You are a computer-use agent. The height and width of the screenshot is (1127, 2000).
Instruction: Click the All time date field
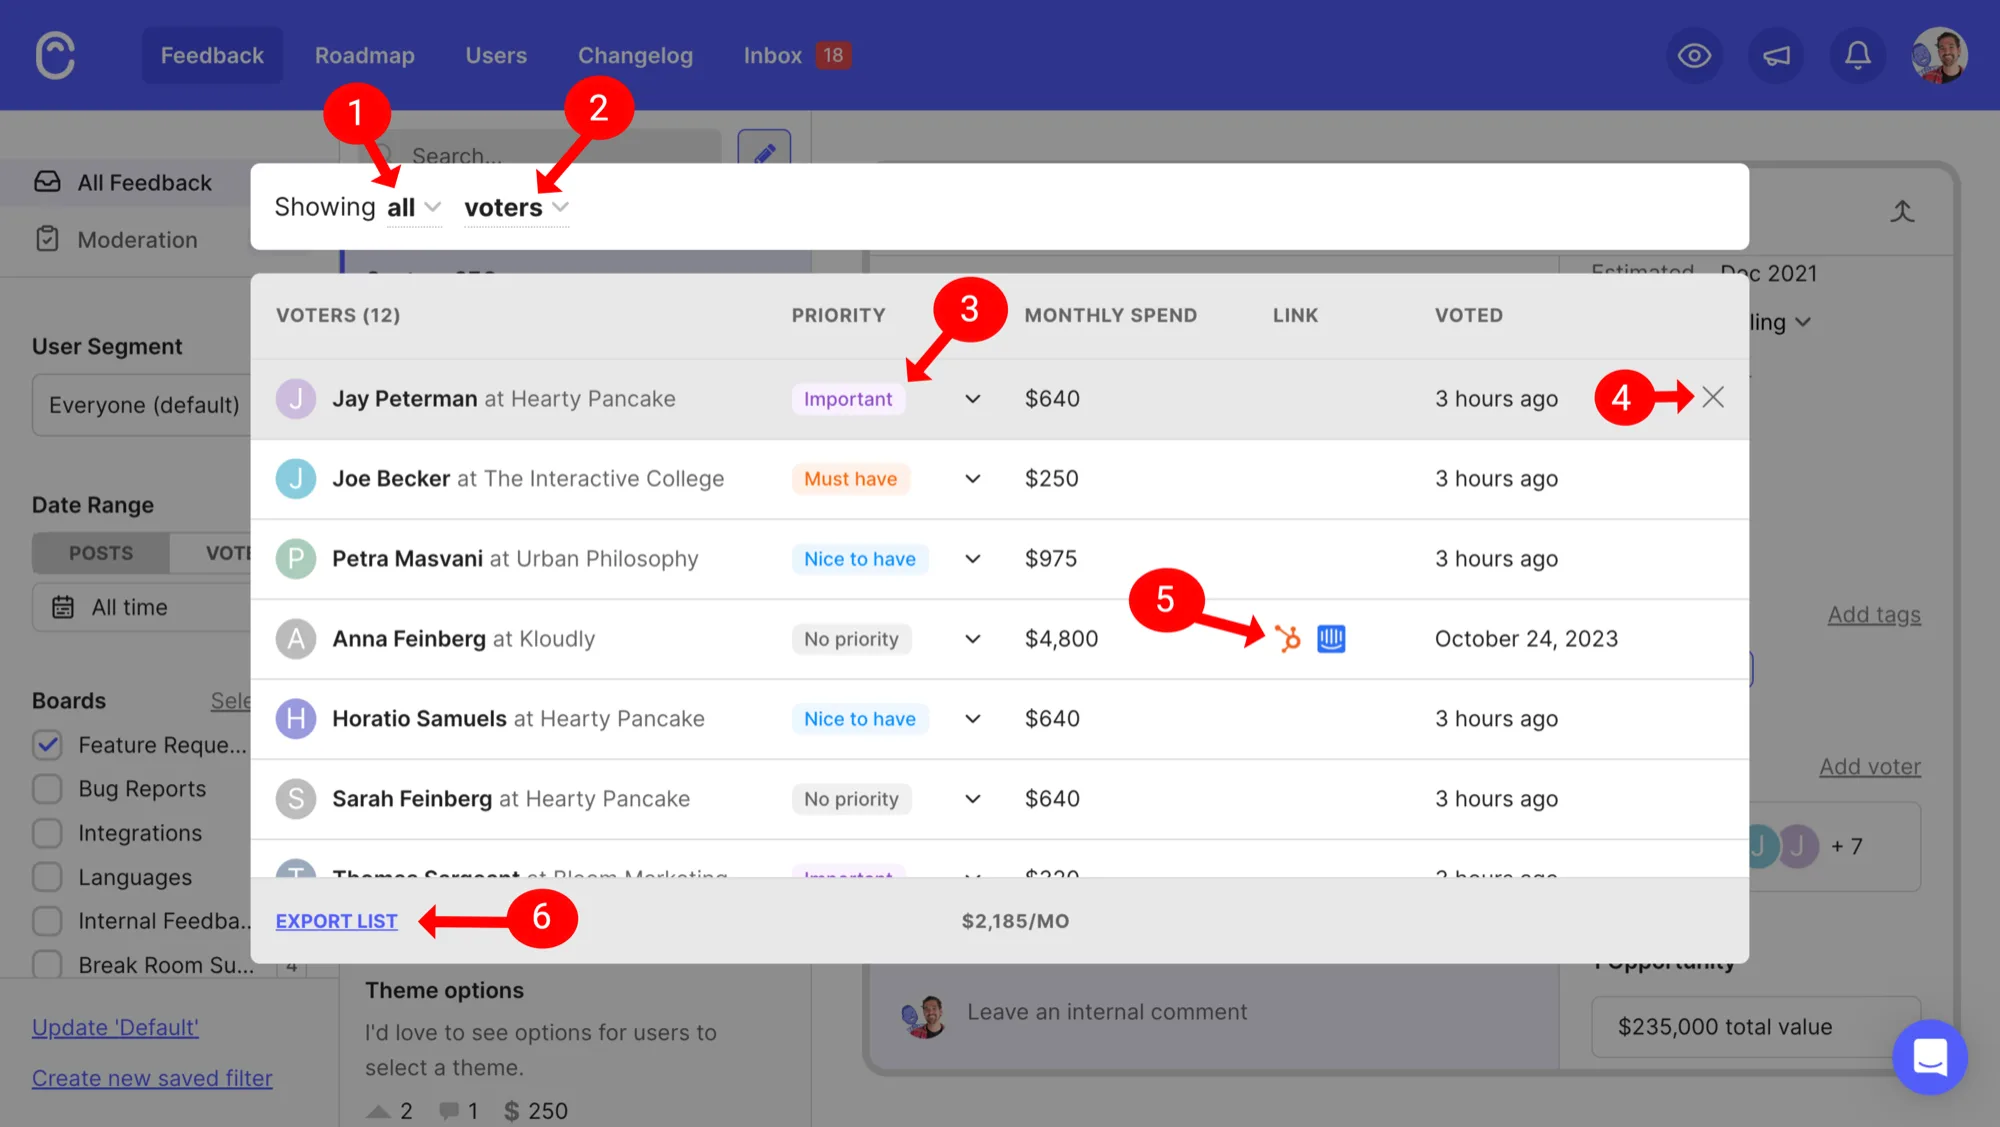tap(142, 607)
